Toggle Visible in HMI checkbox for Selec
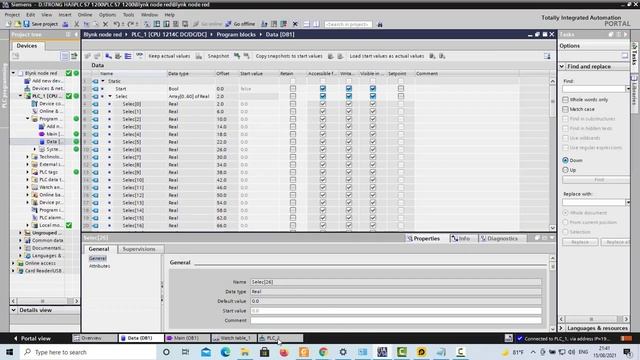Viewport: 640px width, 360px height. click(373, 96)
